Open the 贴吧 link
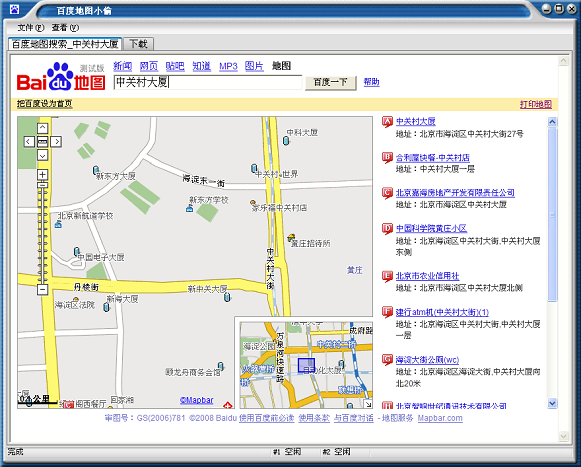The height and width of the screenshot is (467, 581). pyautogui.click(x=175, y=66)
